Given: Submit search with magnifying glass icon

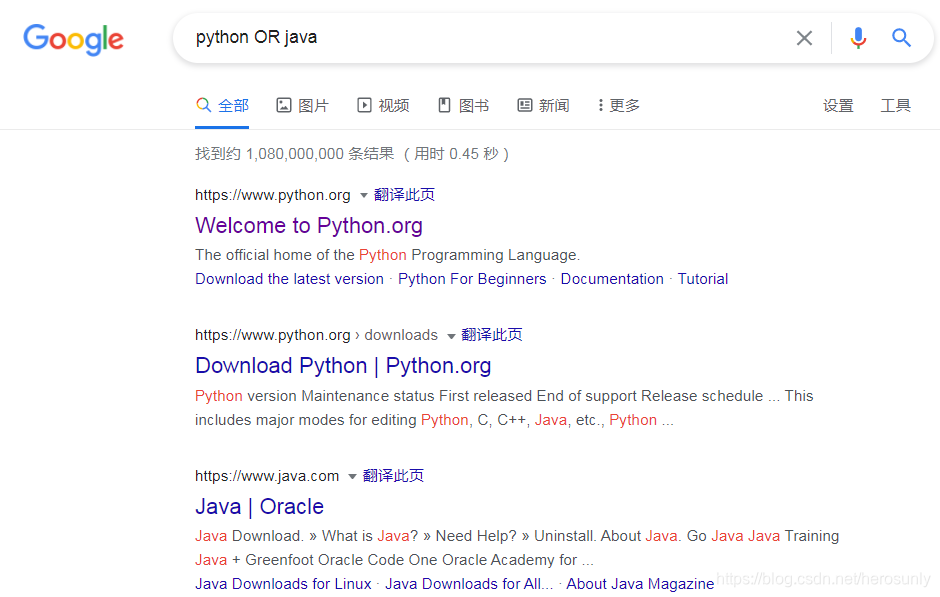Looking at the screenshot, I should [901, 38].
